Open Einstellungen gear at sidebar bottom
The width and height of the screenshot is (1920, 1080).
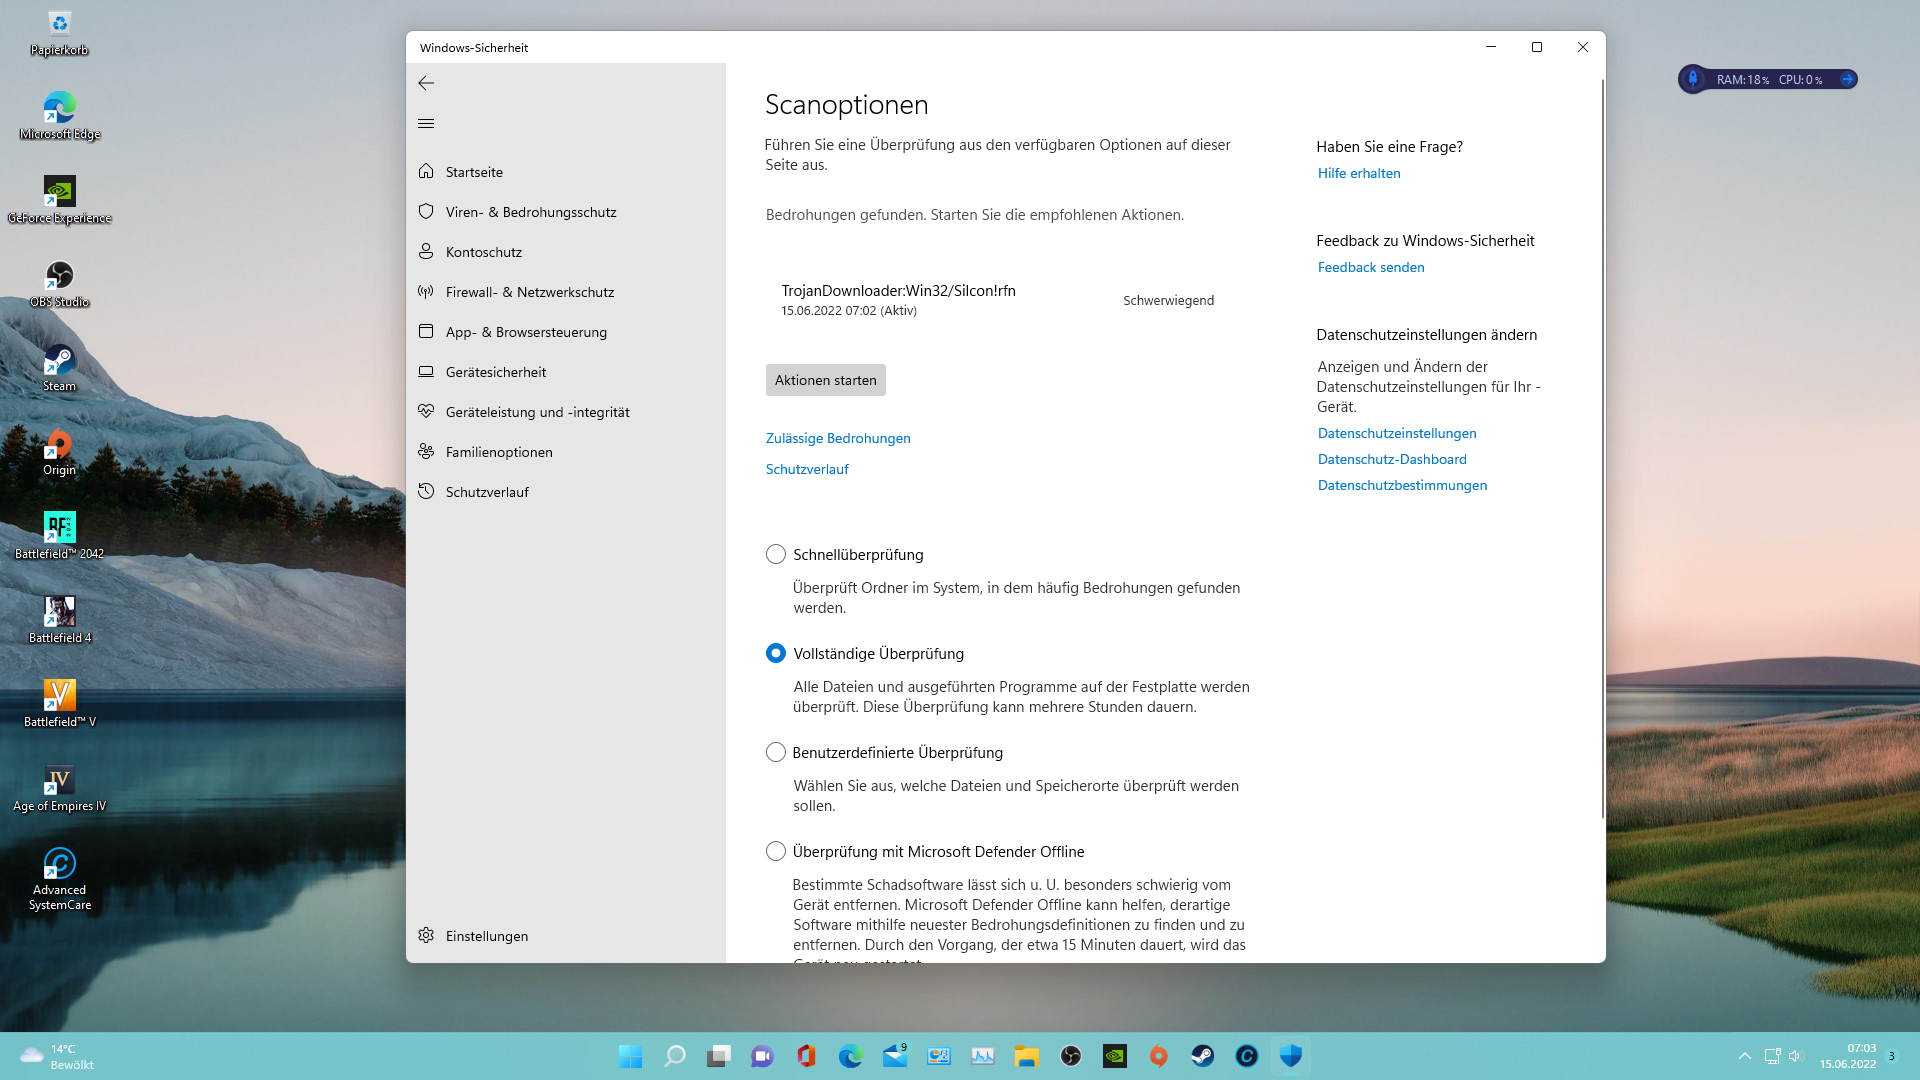pos(426,935)
